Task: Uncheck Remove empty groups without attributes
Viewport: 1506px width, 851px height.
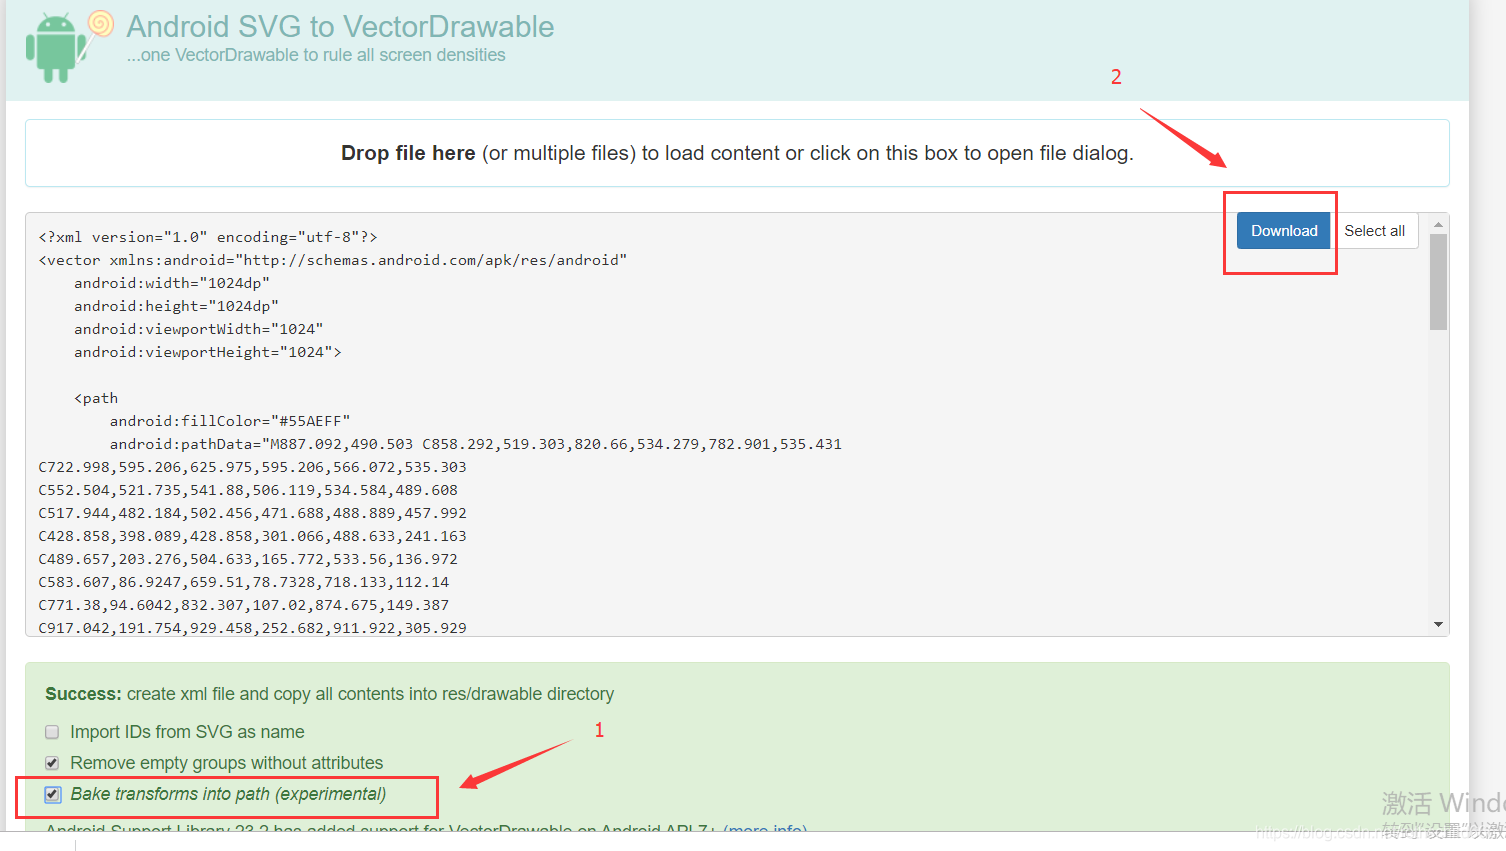Action: click(52, 763)
